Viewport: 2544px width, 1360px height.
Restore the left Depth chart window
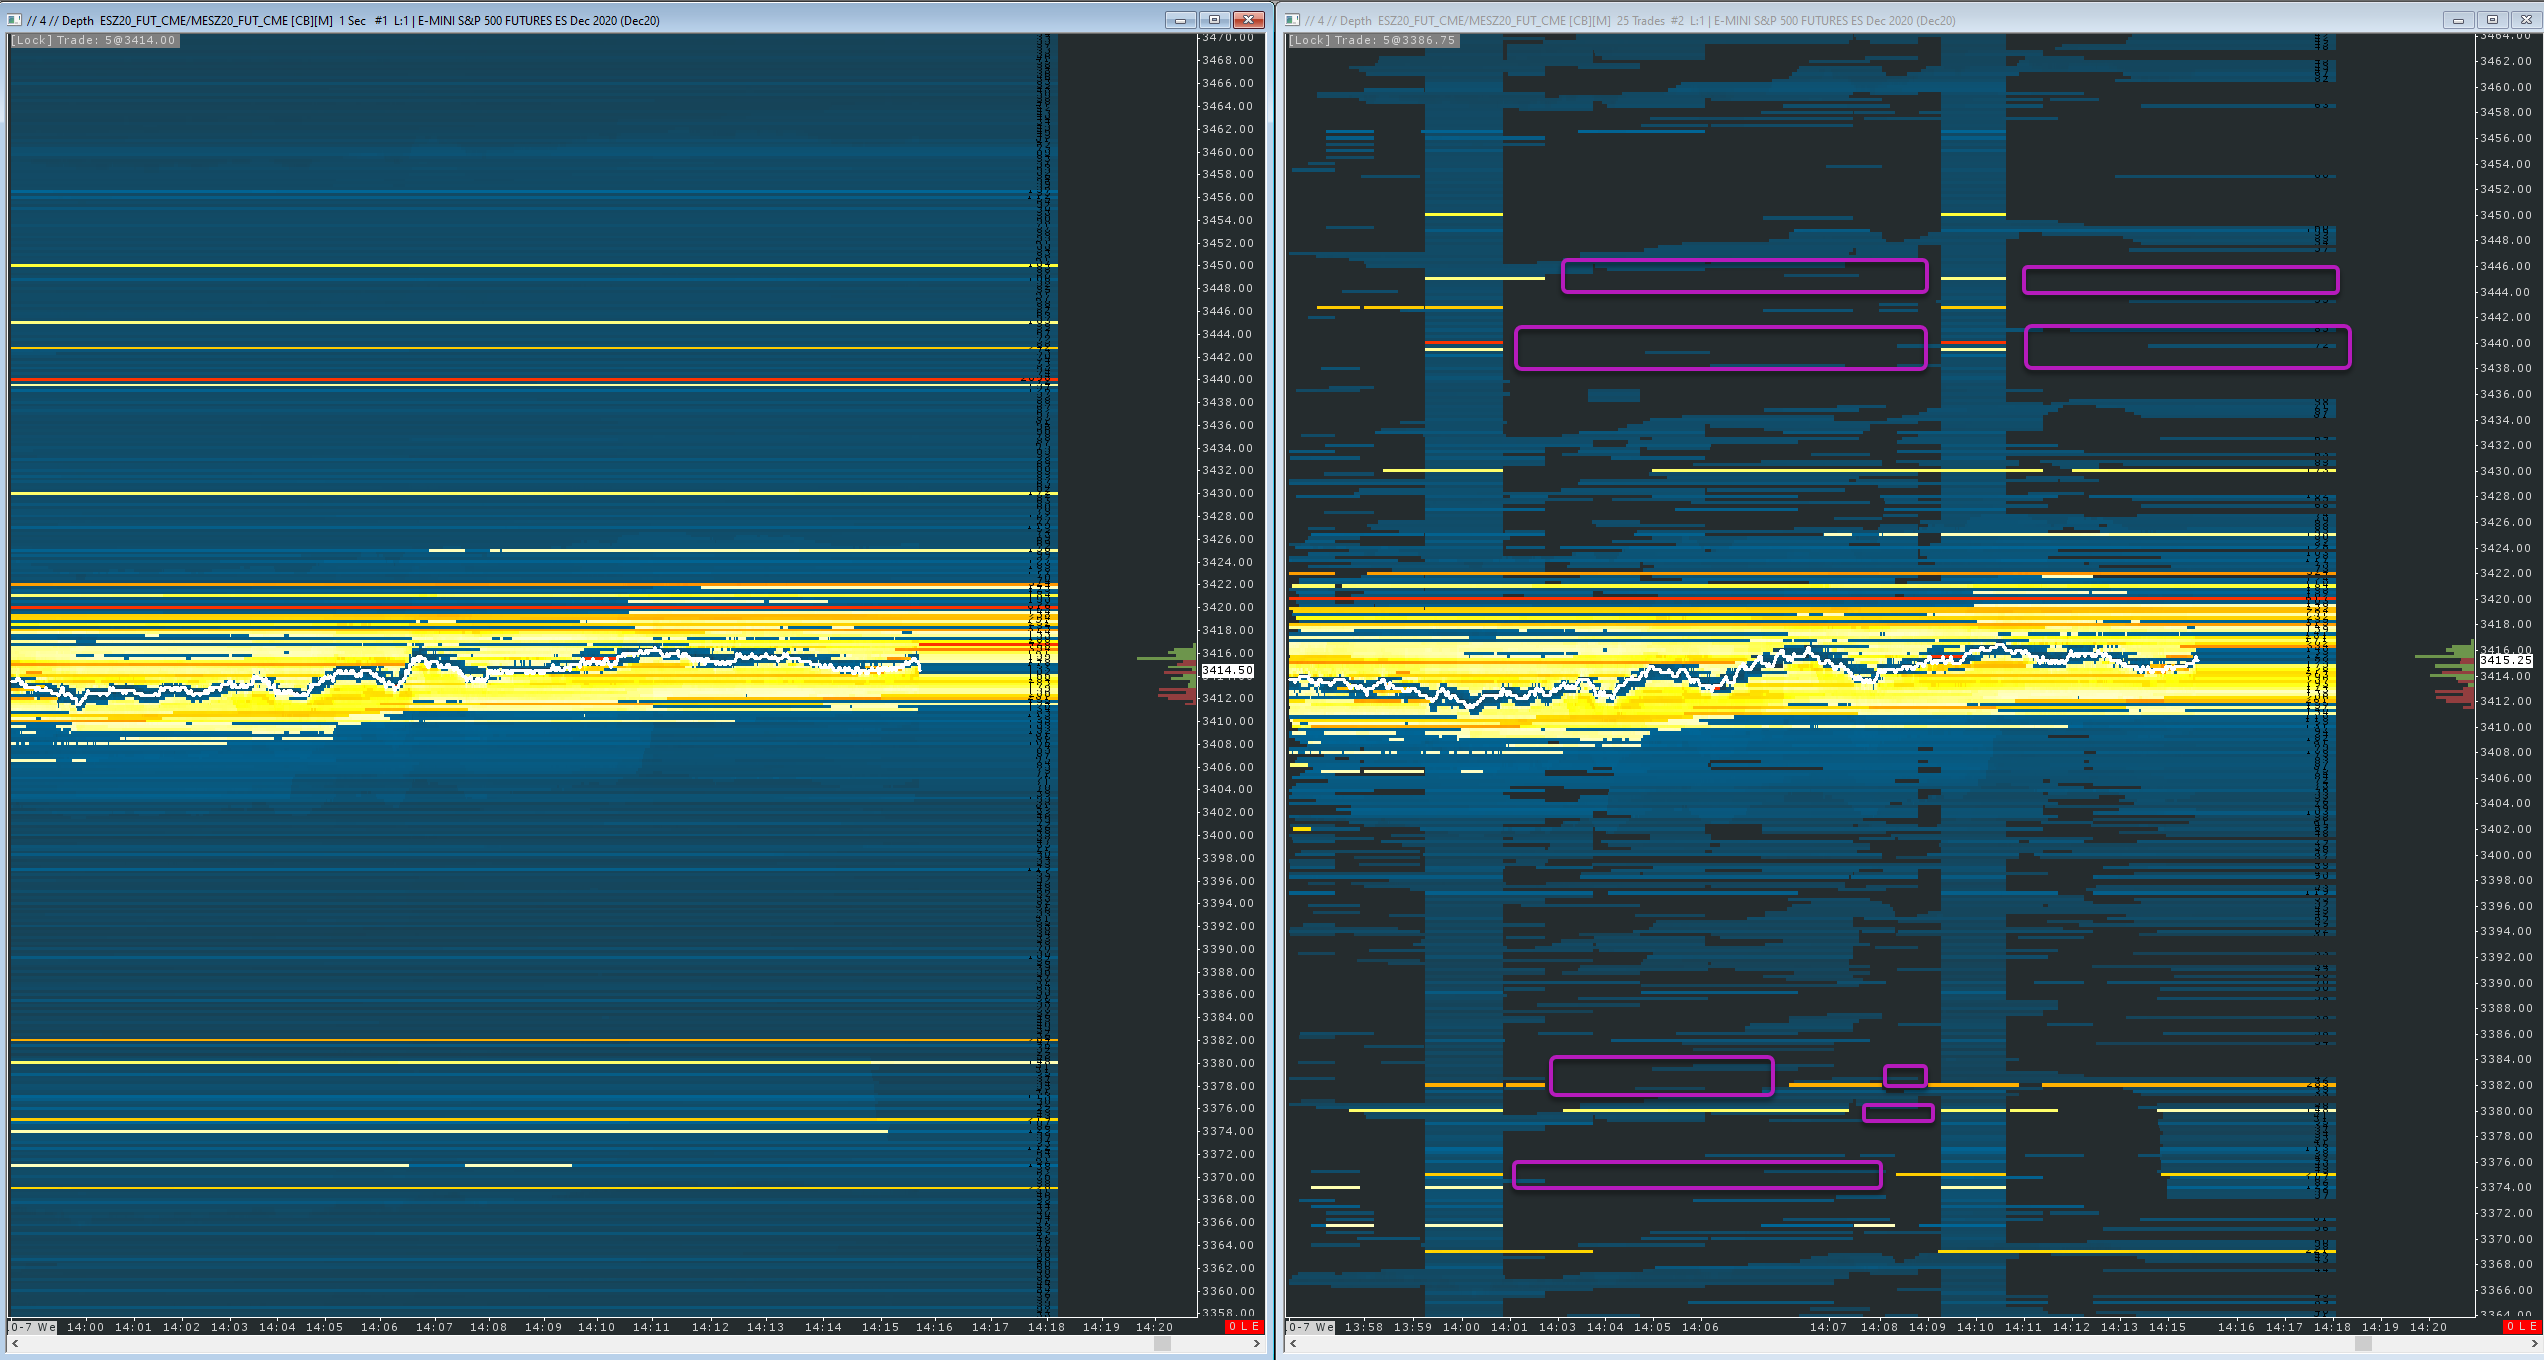pyautogui.click(x=1214, y=20)
